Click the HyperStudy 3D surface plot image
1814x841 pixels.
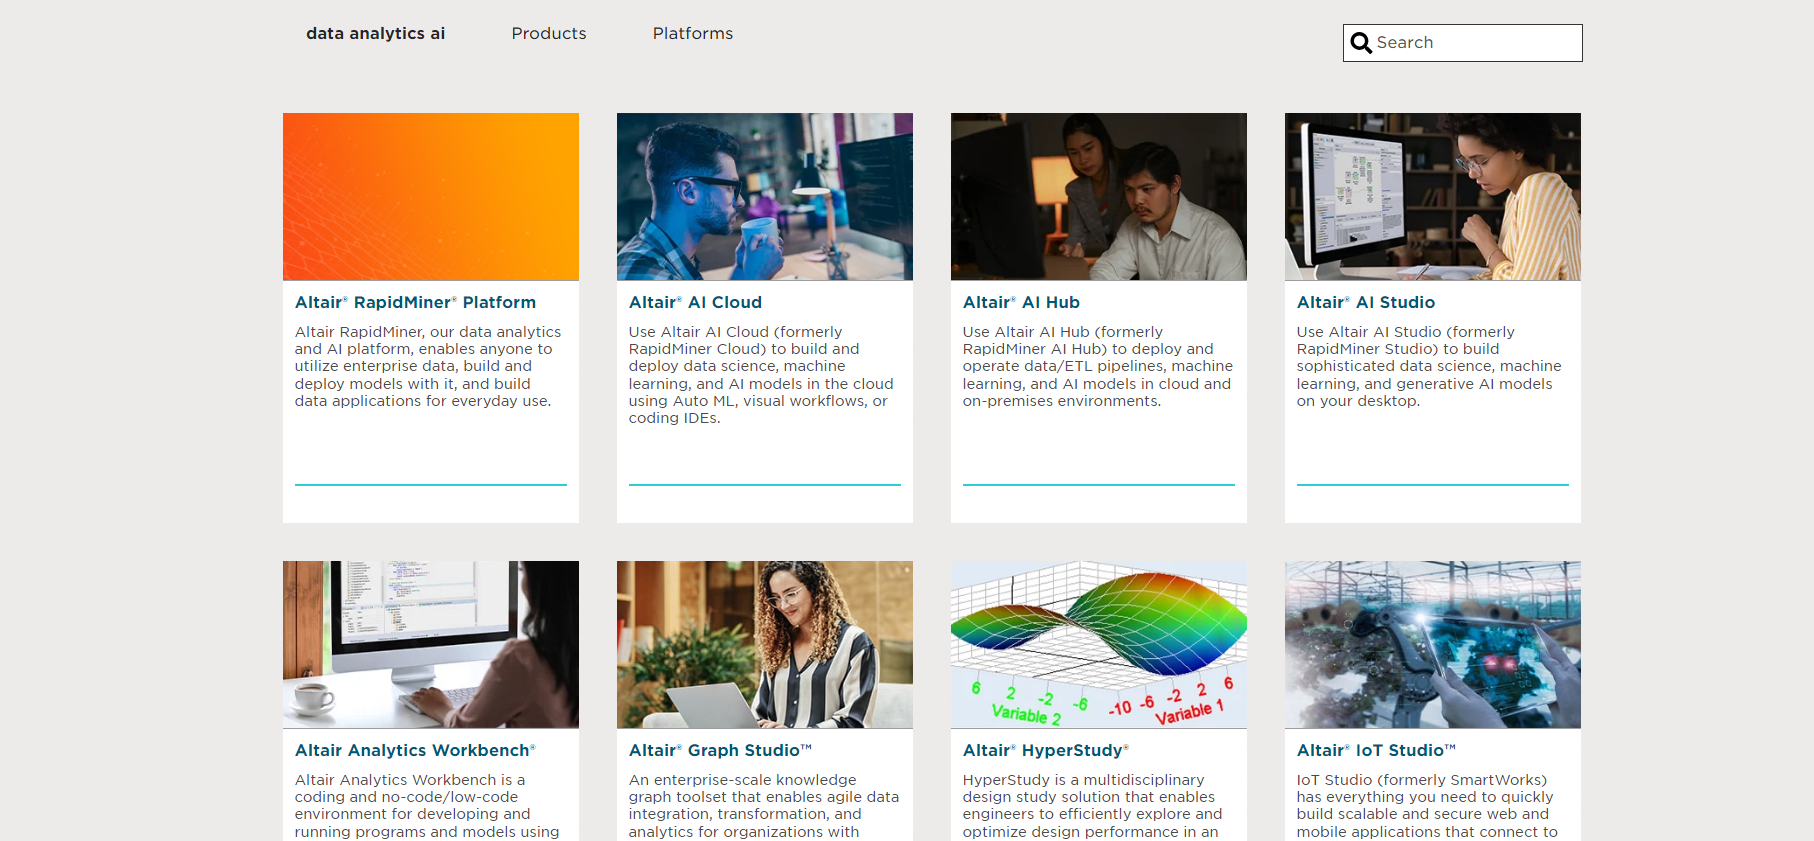[x=1099, y=645]
